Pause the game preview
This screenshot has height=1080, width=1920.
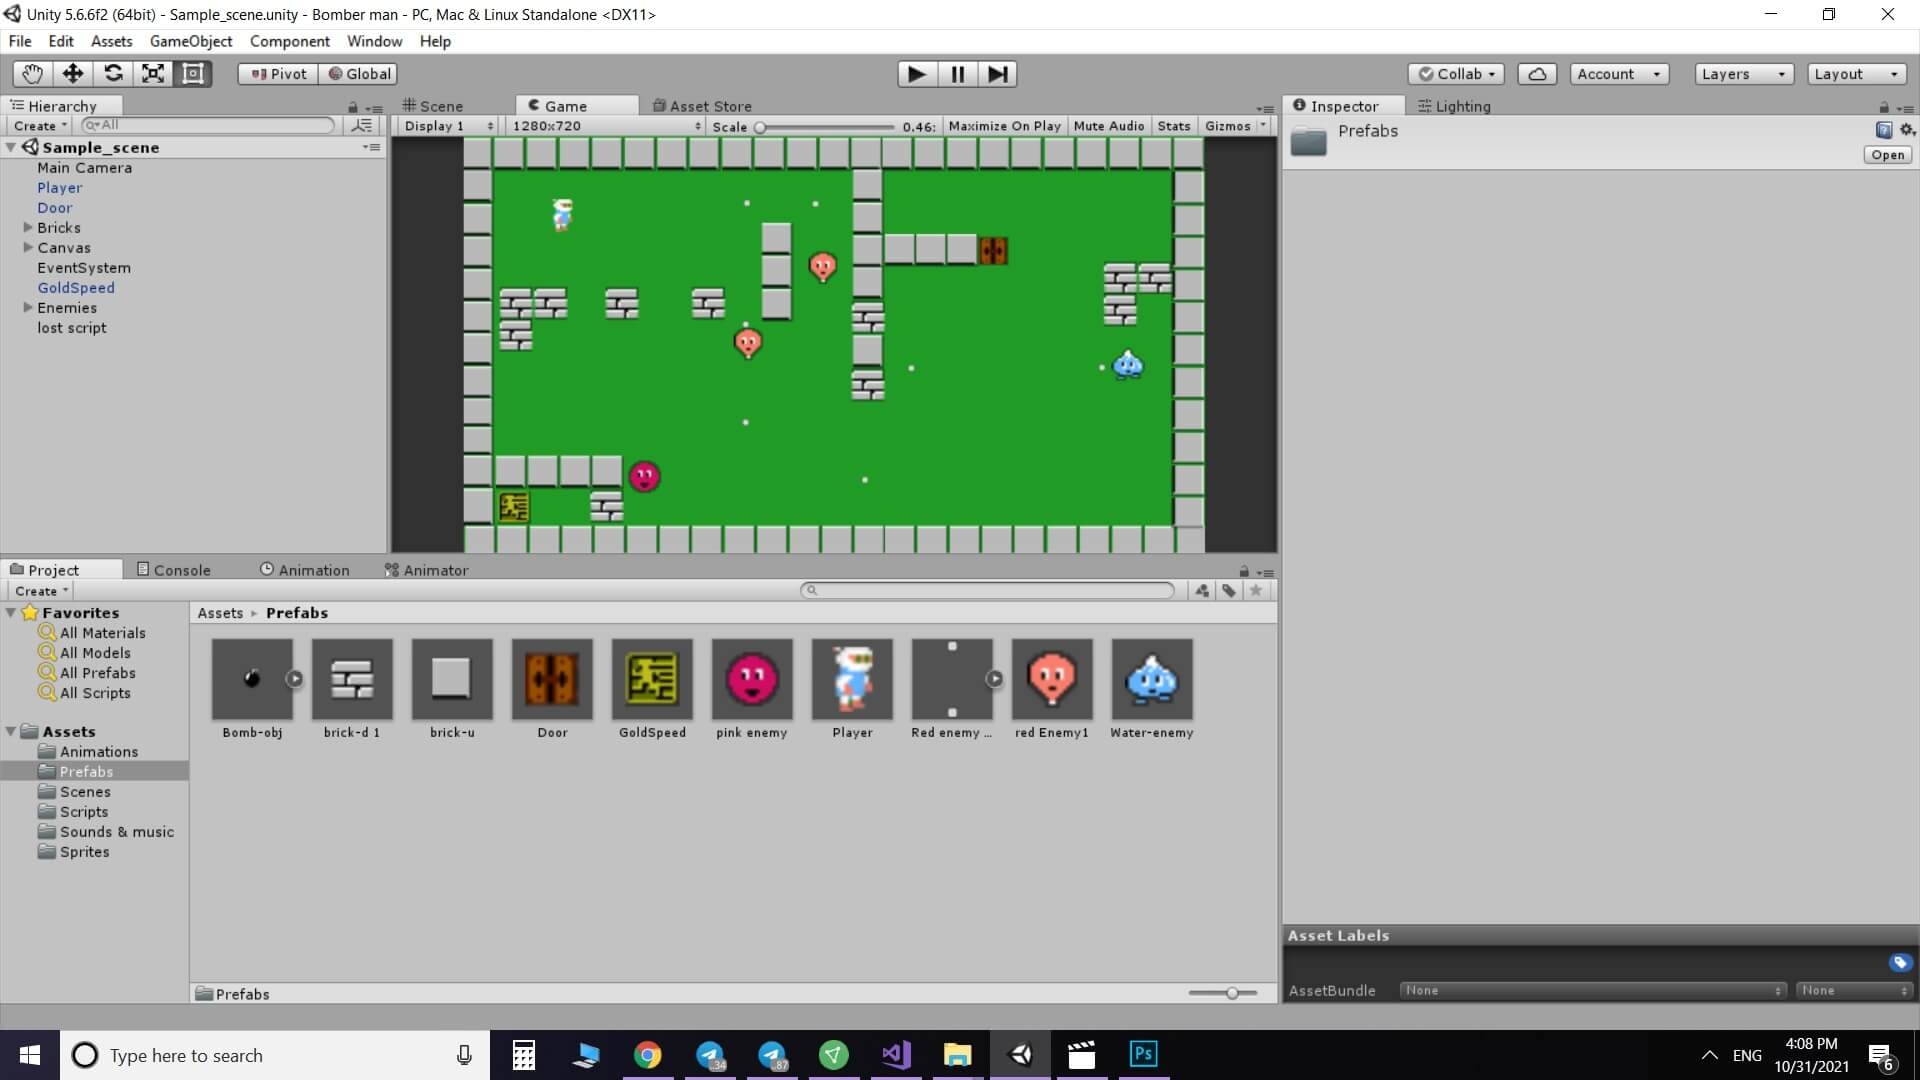point(957,74)
